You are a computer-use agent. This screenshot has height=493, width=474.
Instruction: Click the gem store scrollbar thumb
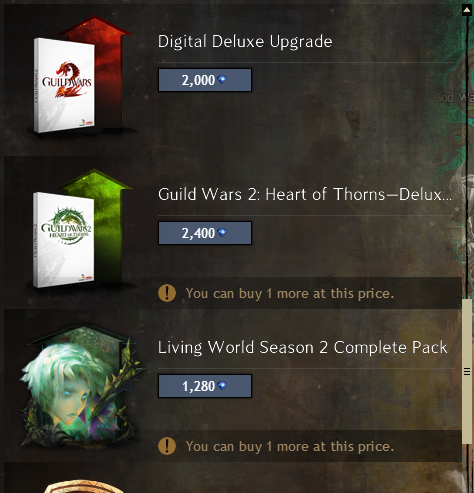pyautogui.click(x=467, y=371)
